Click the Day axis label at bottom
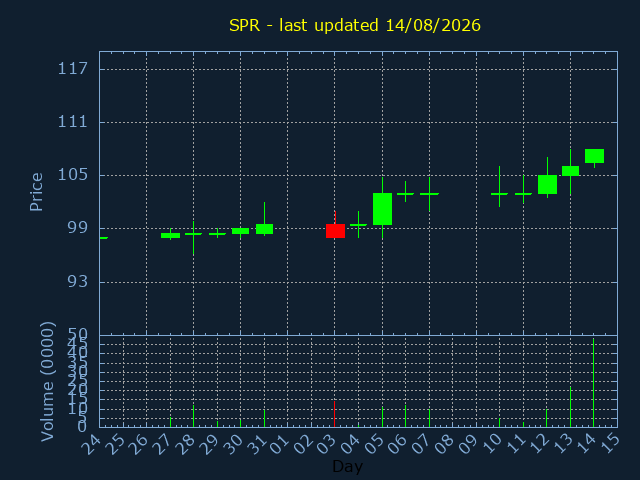Image resolution: width=640 pixels, height=480 pixels. 347,466
